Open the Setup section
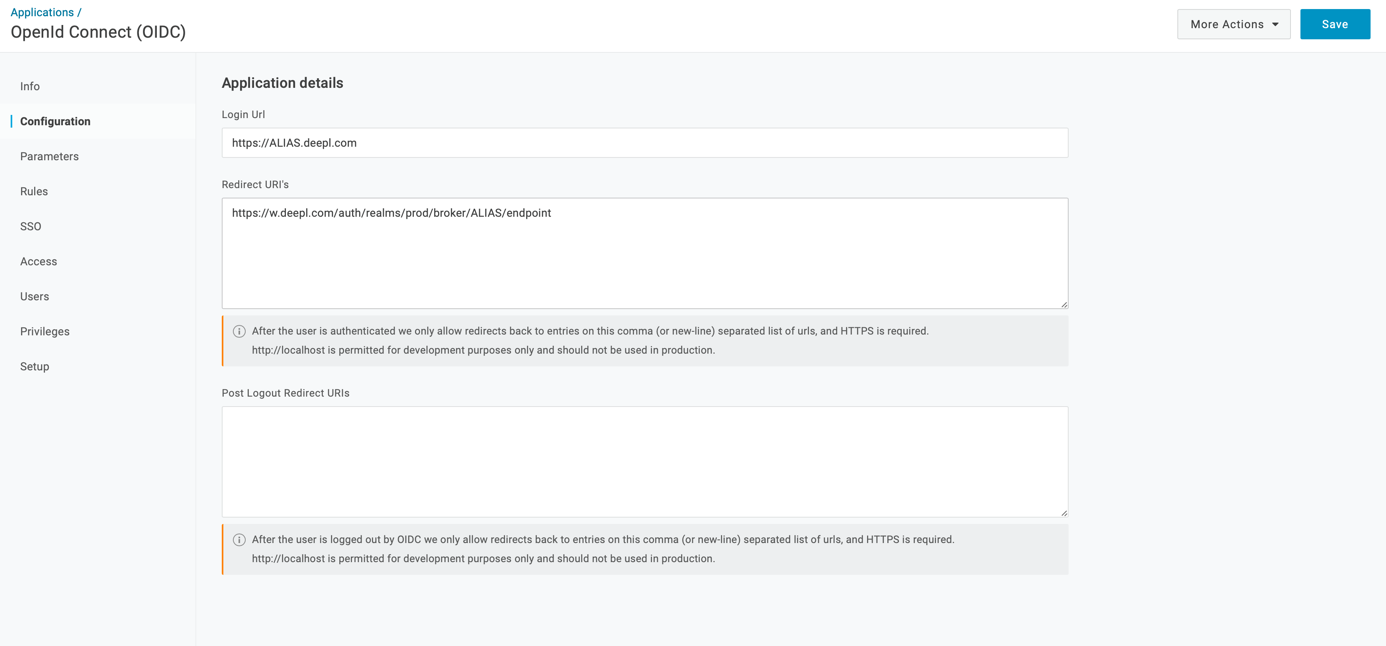The image size is (1386, 646). [34, 366]
